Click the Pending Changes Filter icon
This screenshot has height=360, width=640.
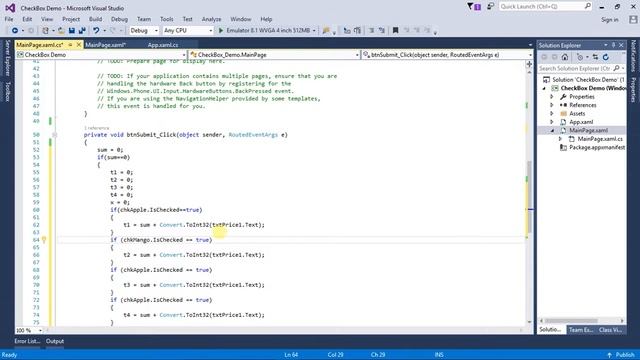pos(580,57)
